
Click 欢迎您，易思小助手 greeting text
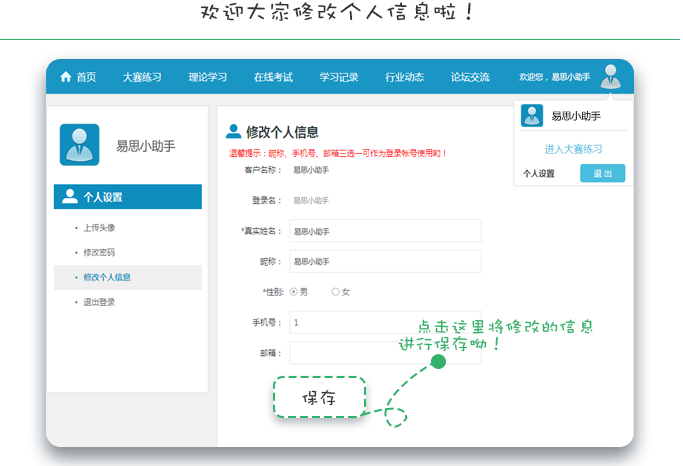(555, 77)
